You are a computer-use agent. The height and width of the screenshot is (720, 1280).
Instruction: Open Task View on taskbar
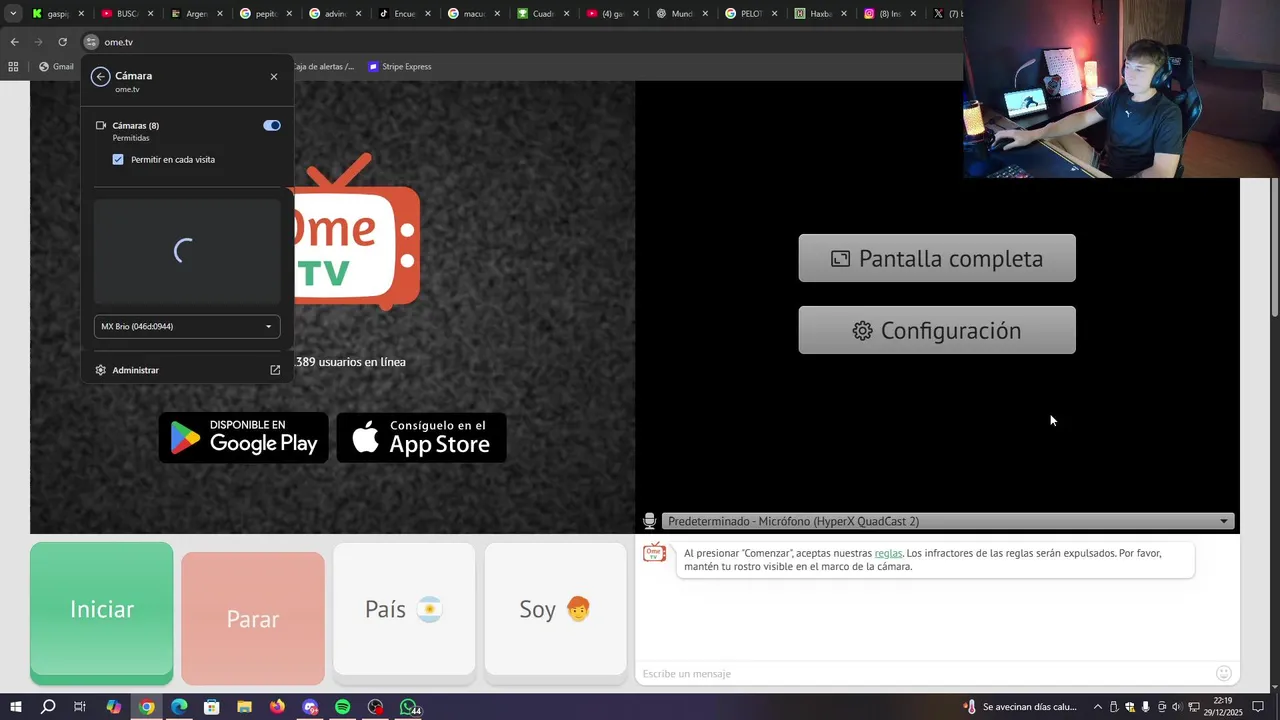pos(80,707)
